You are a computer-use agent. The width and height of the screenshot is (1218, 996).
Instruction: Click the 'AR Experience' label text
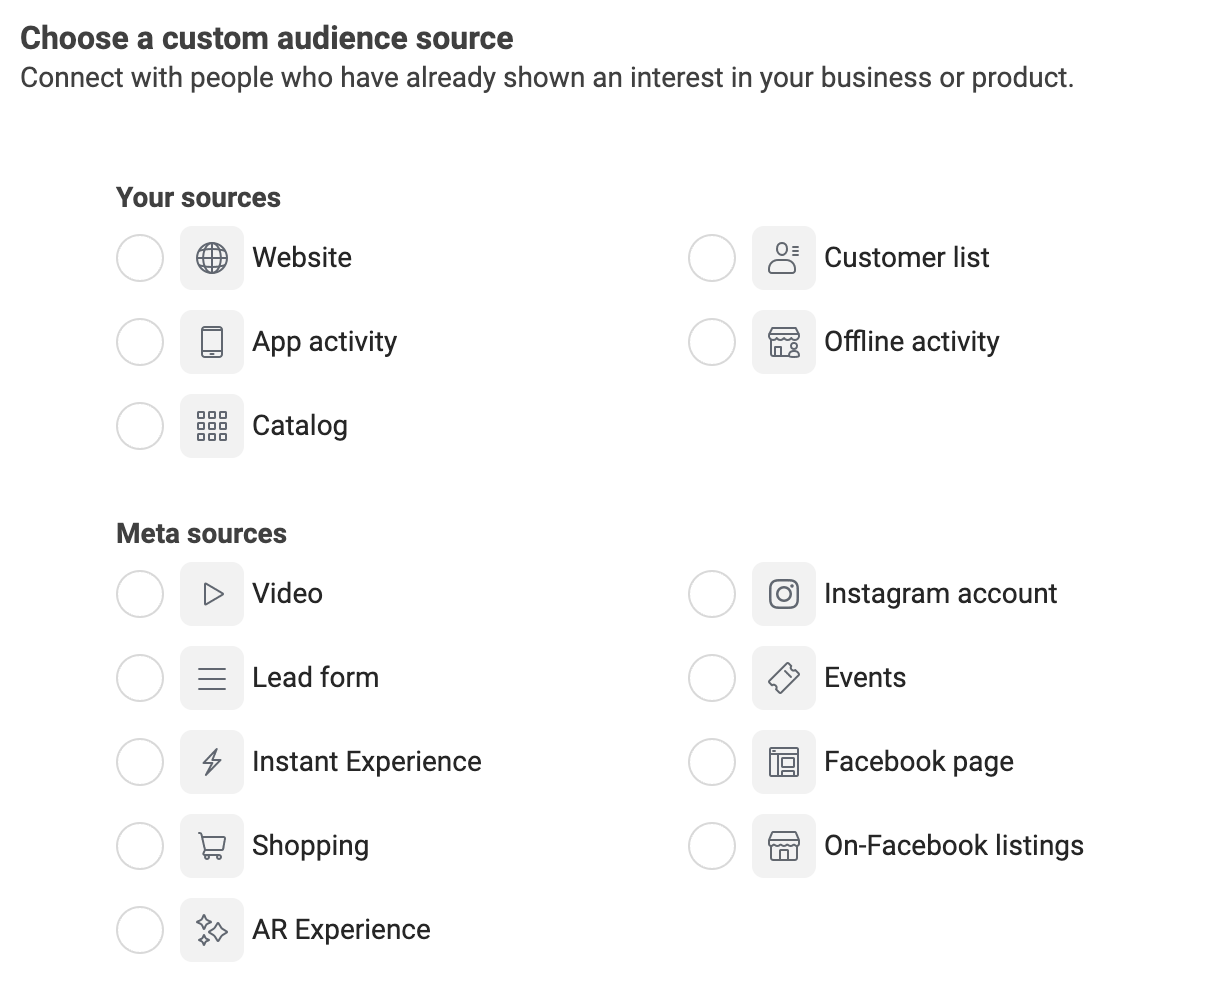(342, 931)
